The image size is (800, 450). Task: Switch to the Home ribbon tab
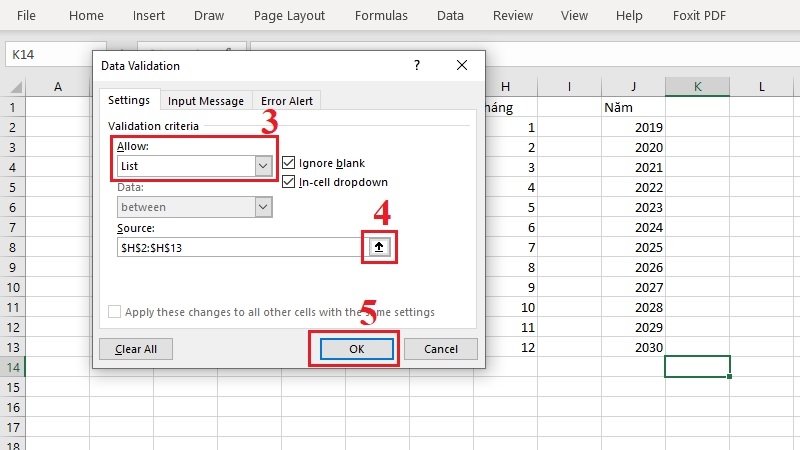(x=86, y=16)
